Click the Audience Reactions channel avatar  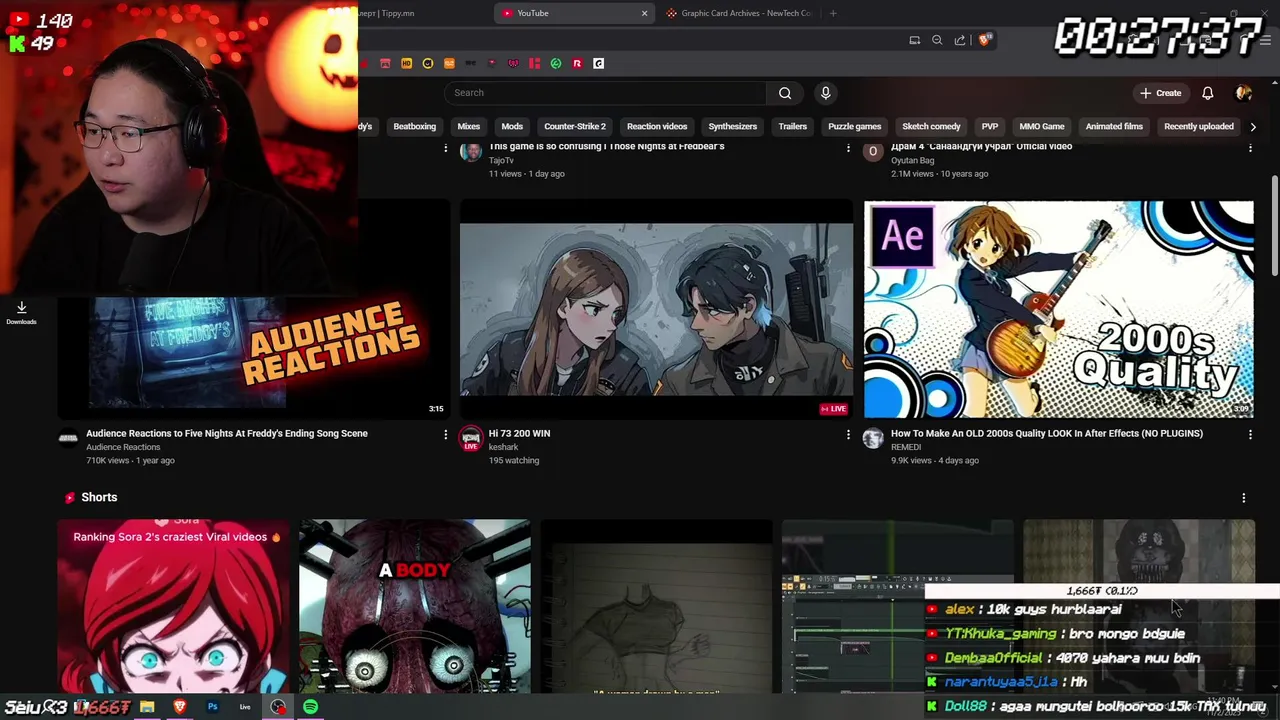[68, 438]
